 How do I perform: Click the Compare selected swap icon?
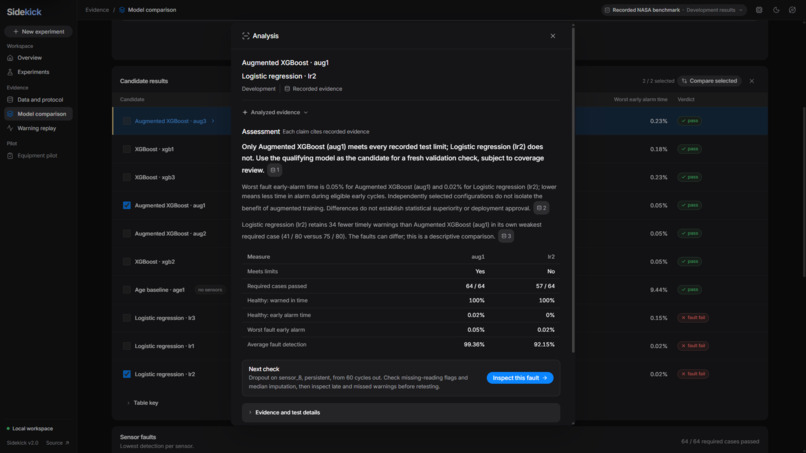[x=684, y=81]
